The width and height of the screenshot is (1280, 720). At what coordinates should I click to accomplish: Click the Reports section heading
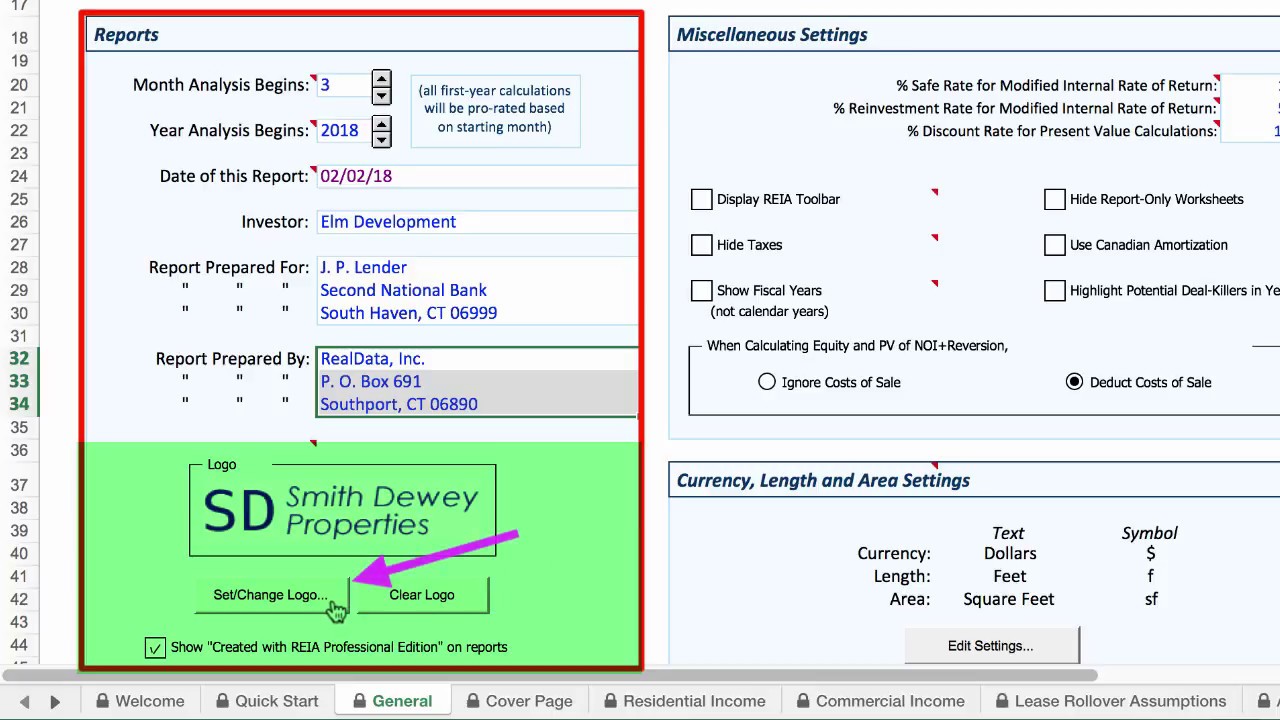coord(126,35)
